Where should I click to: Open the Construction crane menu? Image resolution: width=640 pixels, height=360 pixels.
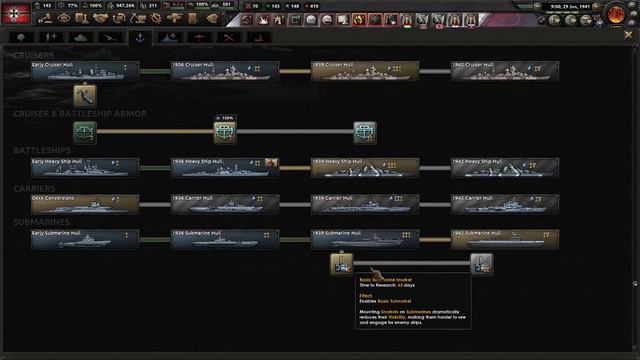(x=138, y=18)
